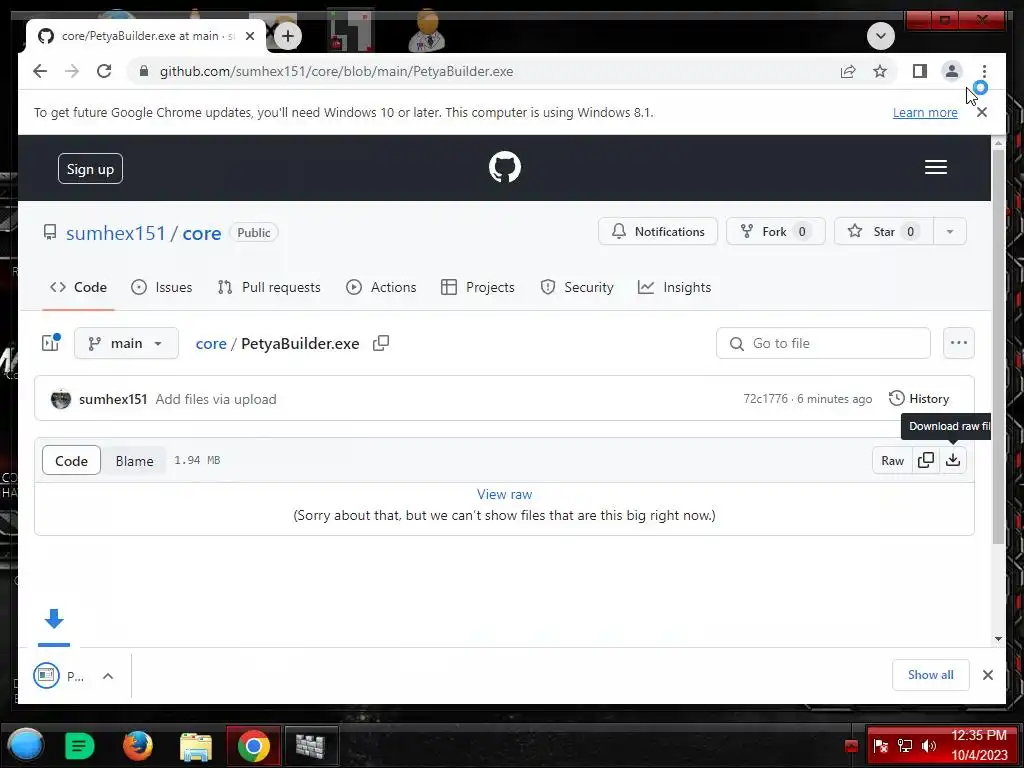Share this page via the address bar icon
Viewport: 1024px width, 768px height.
click(x=848, y=71)
